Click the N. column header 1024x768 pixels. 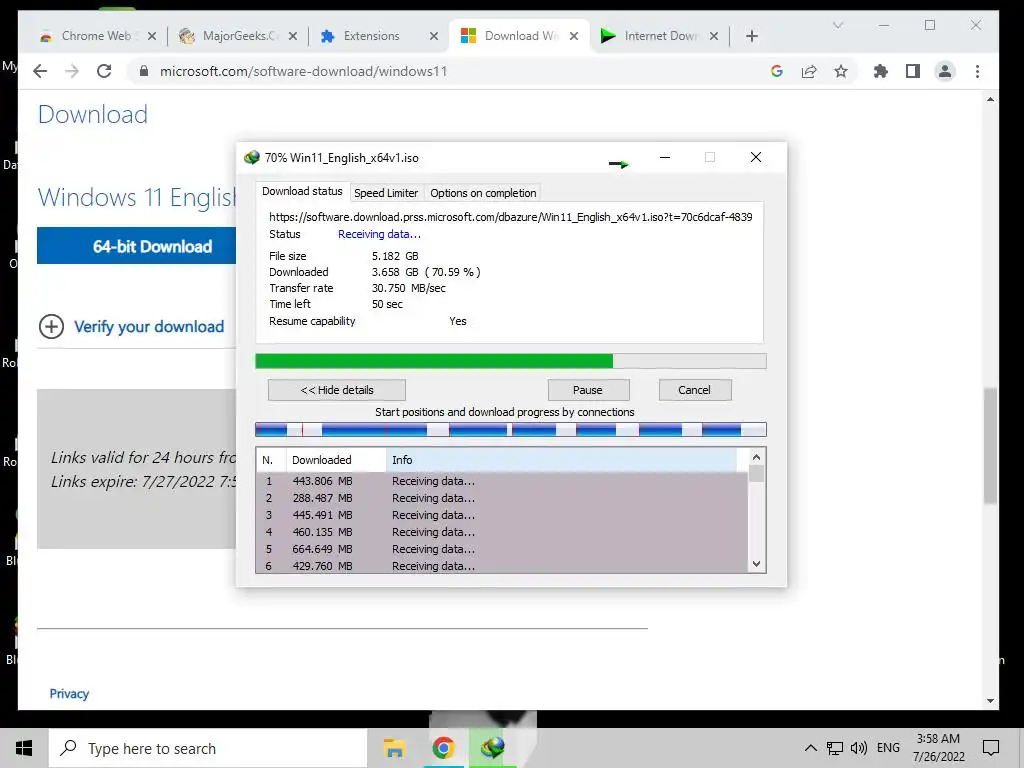271,460
